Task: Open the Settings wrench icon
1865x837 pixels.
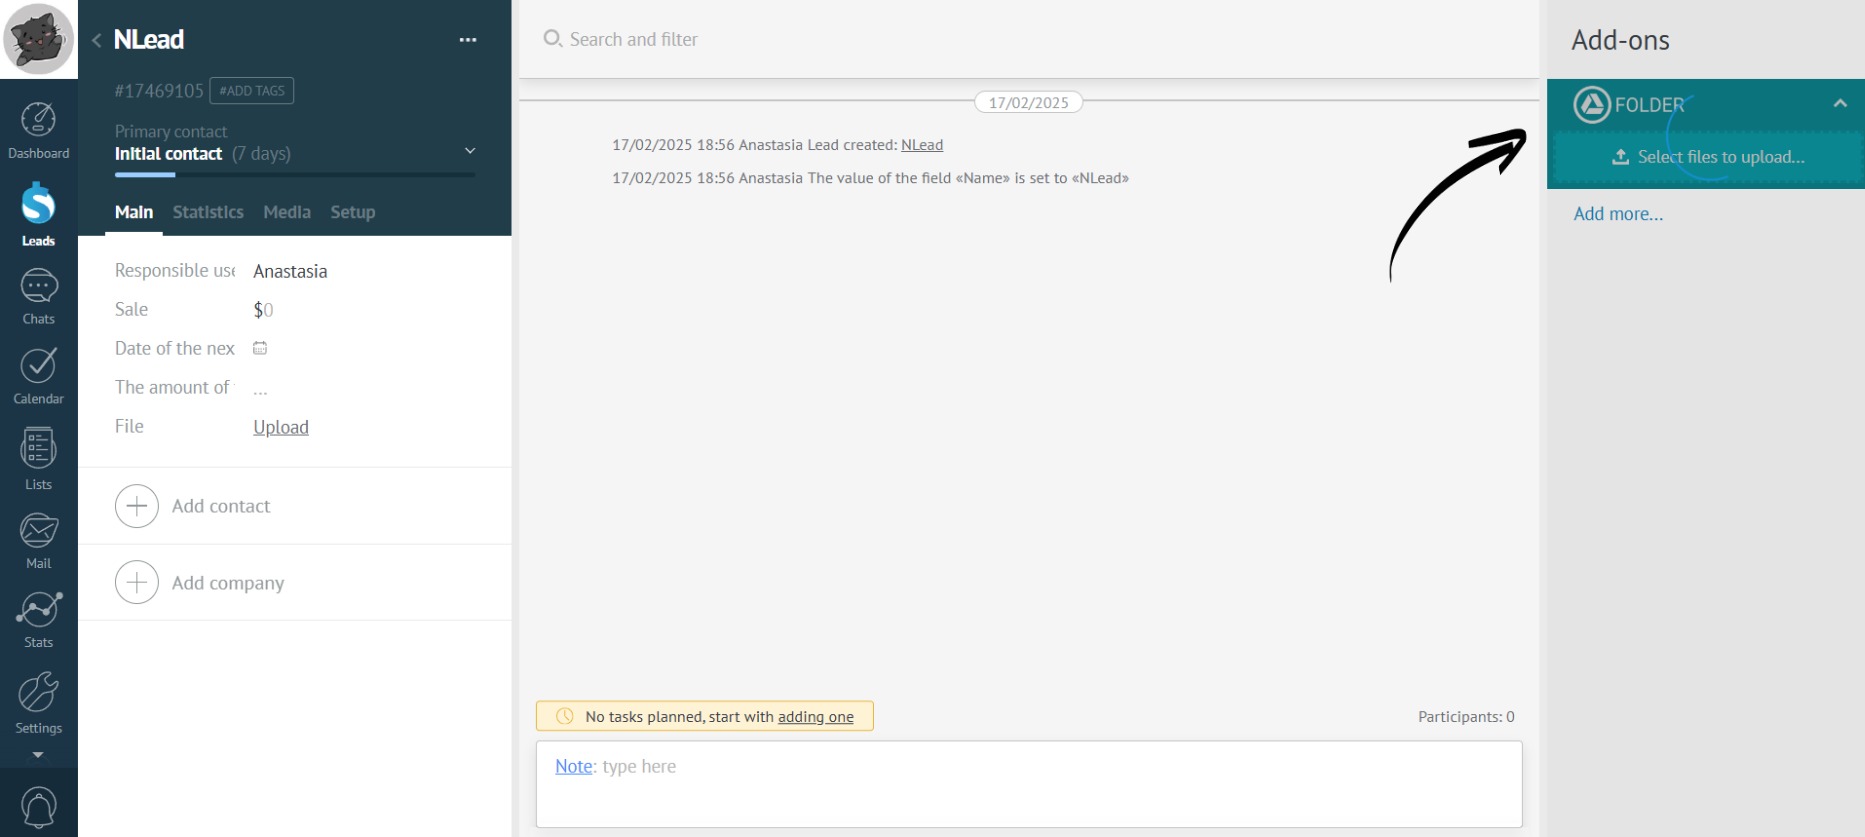Action: (38, 701)
